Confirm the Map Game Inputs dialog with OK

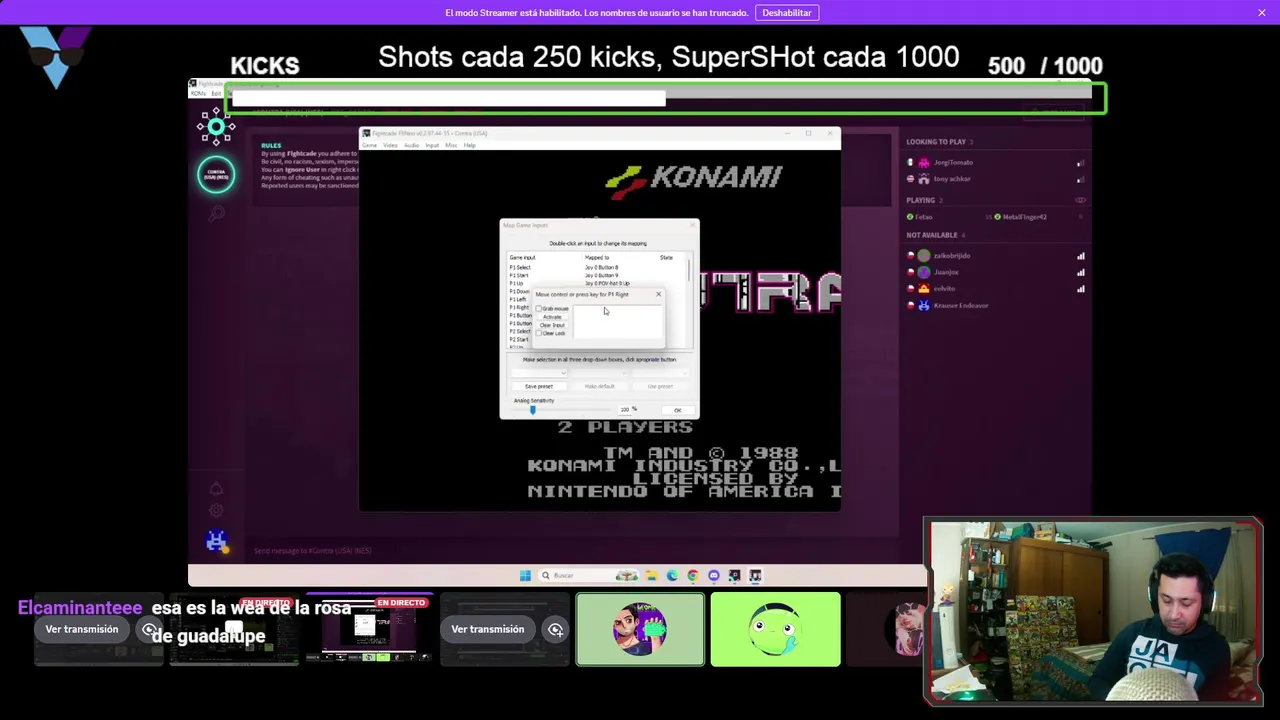[677, 410]
